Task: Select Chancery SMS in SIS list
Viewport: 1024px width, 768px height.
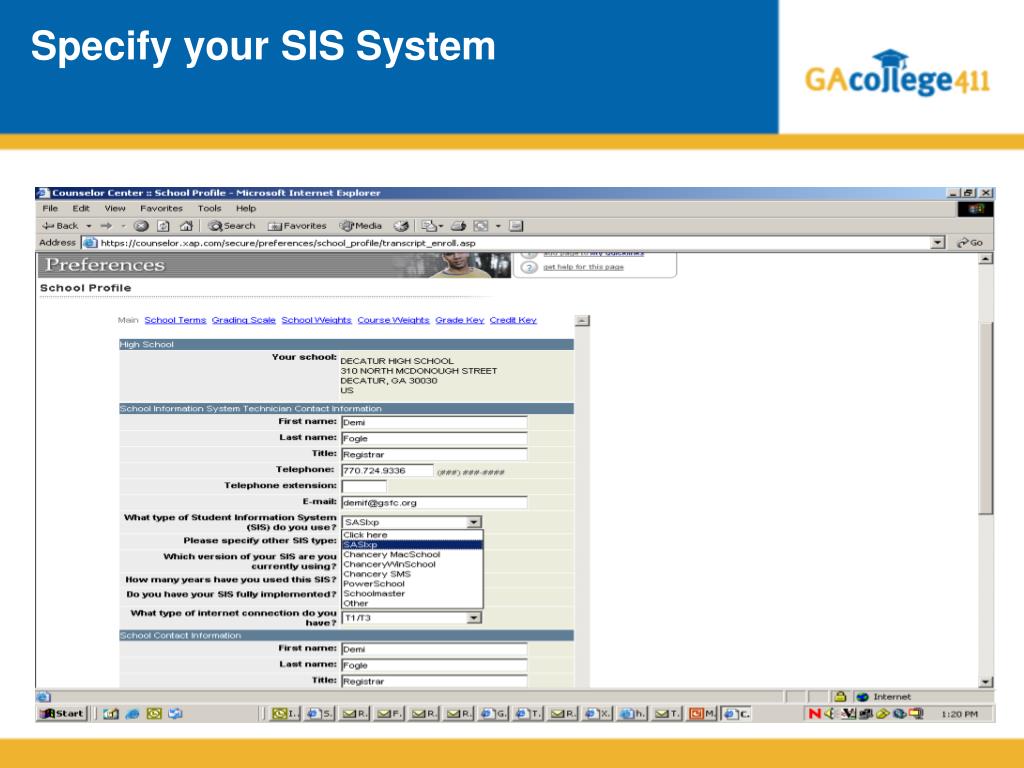Action: 412,574
